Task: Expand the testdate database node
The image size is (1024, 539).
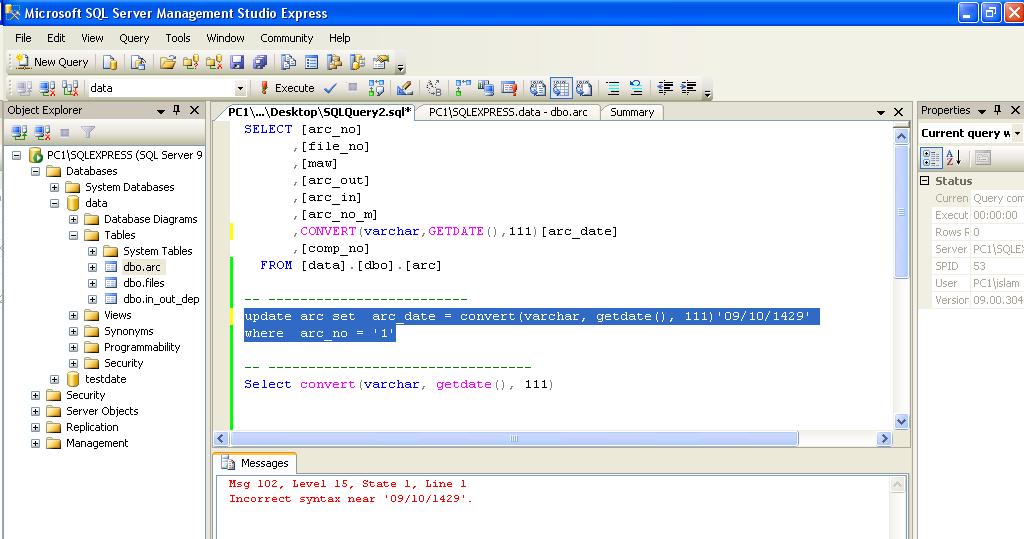Action: click(x=54, y=379)
